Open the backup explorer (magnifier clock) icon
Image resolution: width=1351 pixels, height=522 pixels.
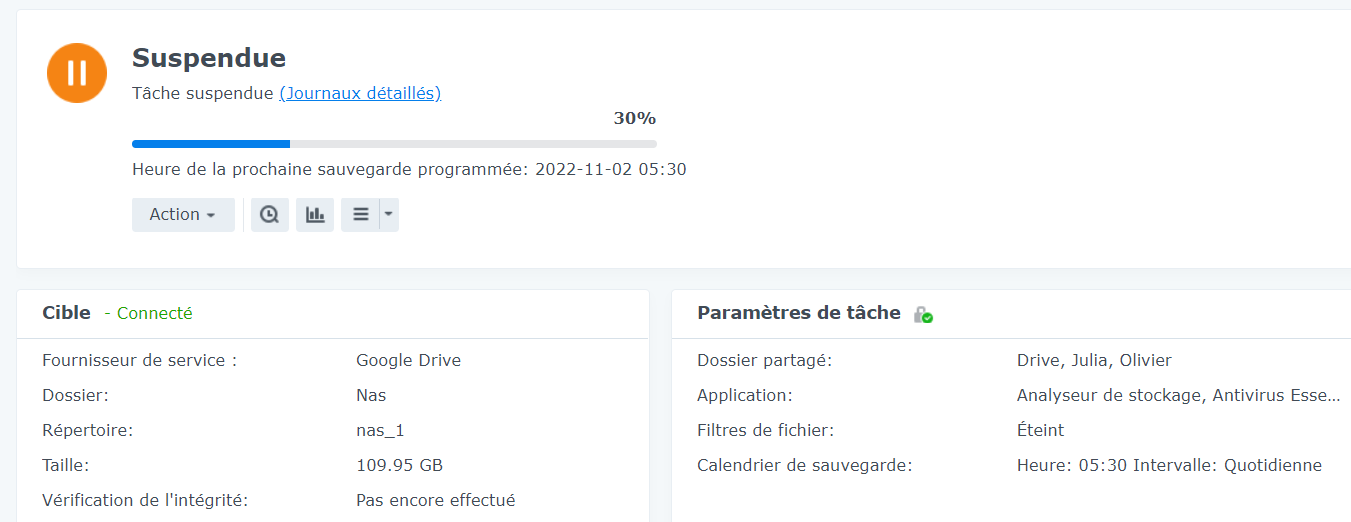tap(270, 215)
